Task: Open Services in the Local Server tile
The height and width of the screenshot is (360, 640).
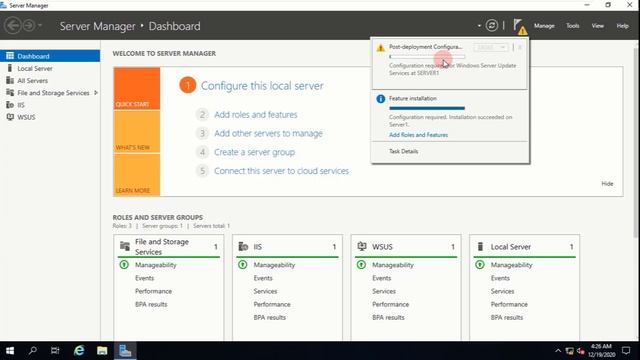Action: coord(502,291)
